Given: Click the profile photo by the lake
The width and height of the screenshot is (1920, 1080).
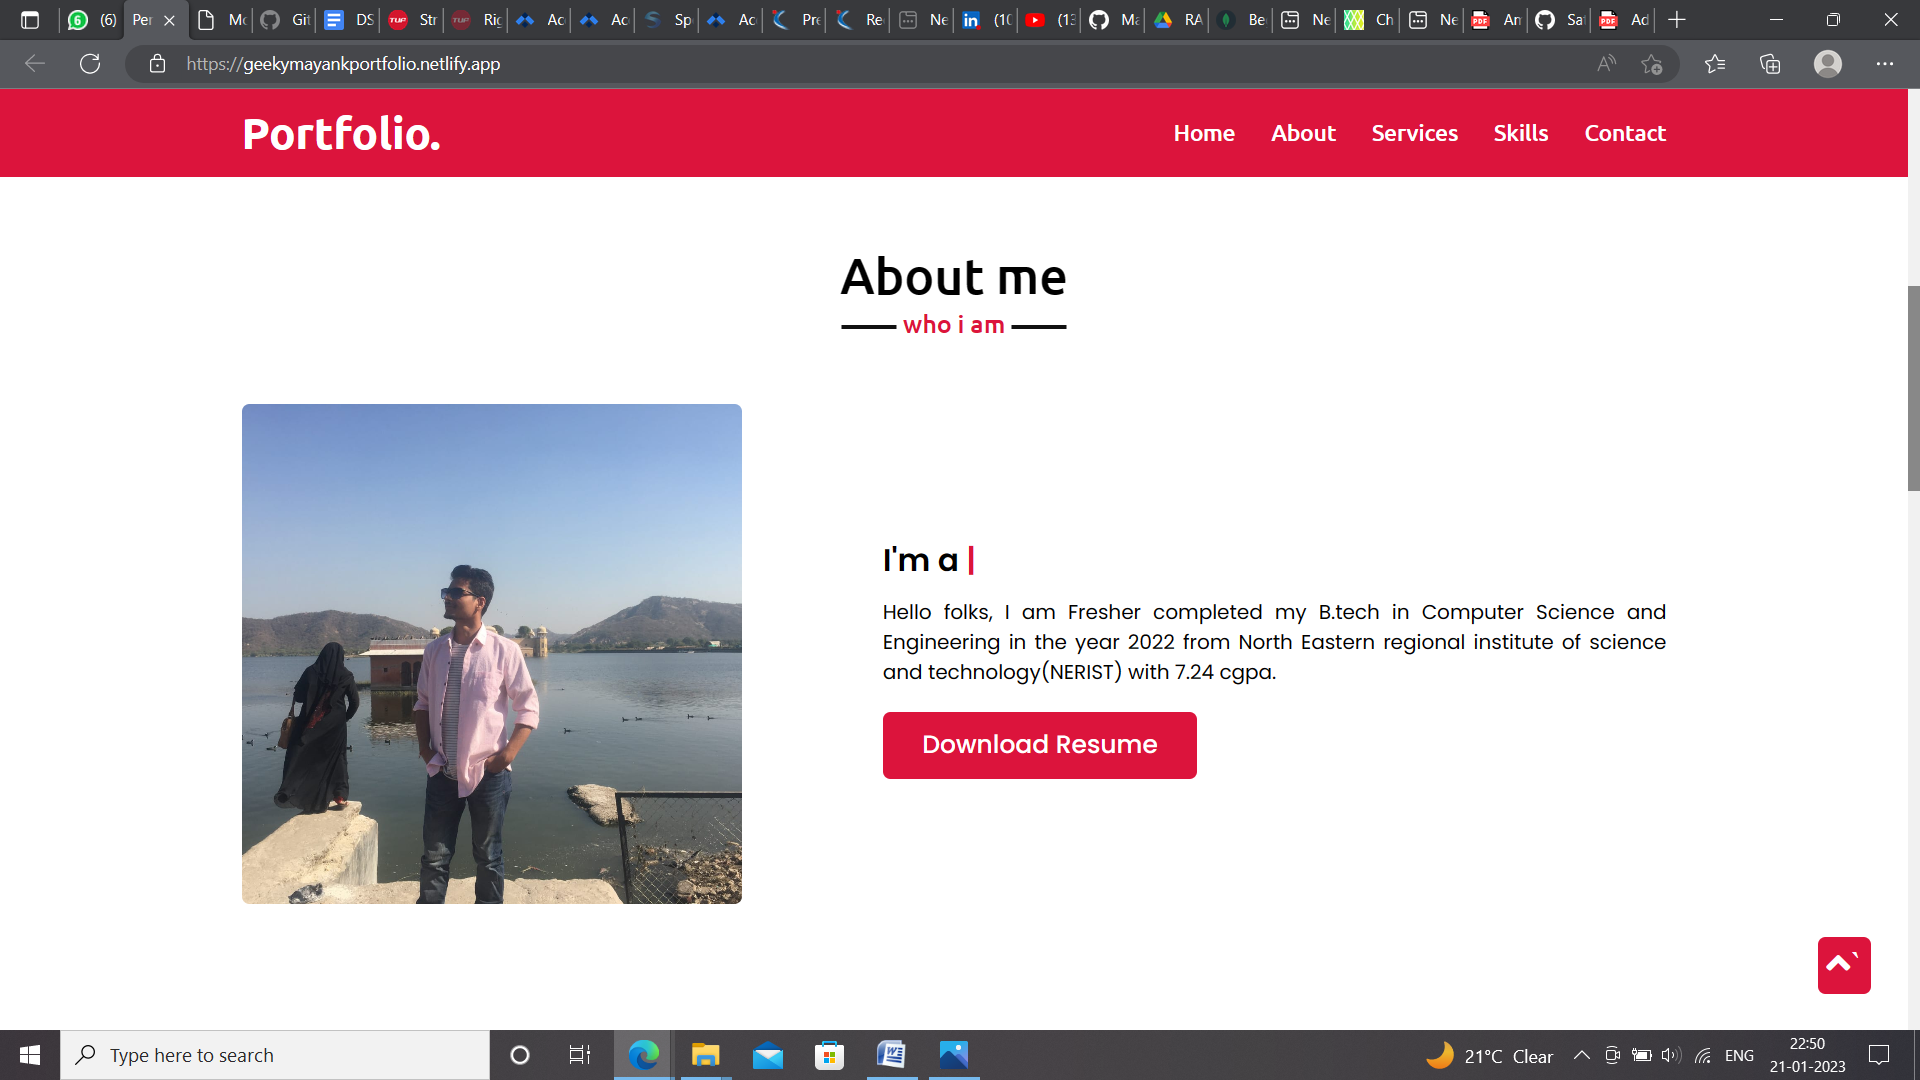Looking at the screenshot, I should 492,654.
